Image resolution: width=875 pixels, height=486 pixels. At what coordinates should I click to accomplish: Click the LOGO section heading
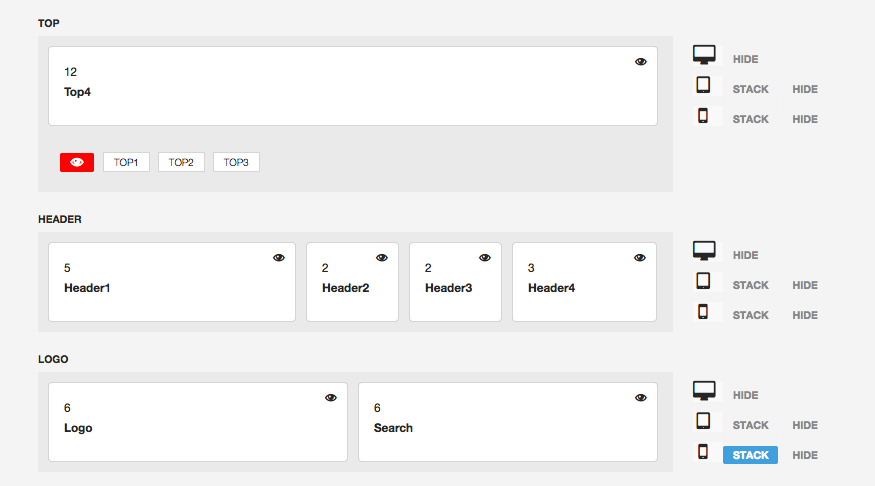(x=53, y=359)
